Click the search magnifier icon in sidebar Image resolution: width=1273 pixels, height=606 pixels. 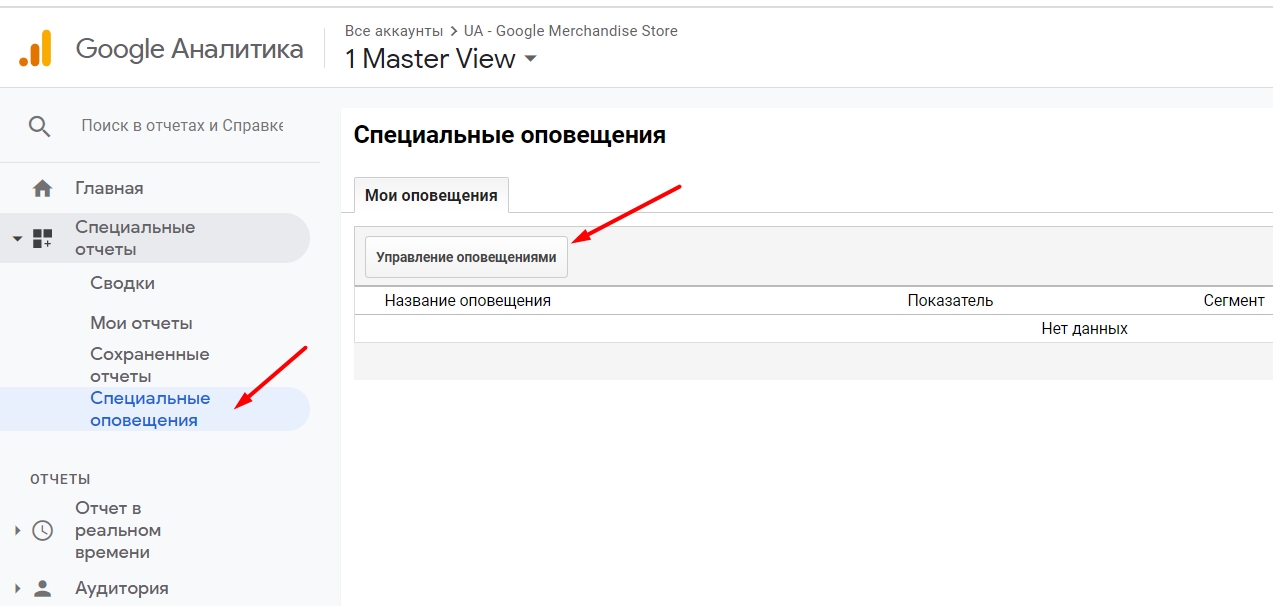(x=39, y=126)
